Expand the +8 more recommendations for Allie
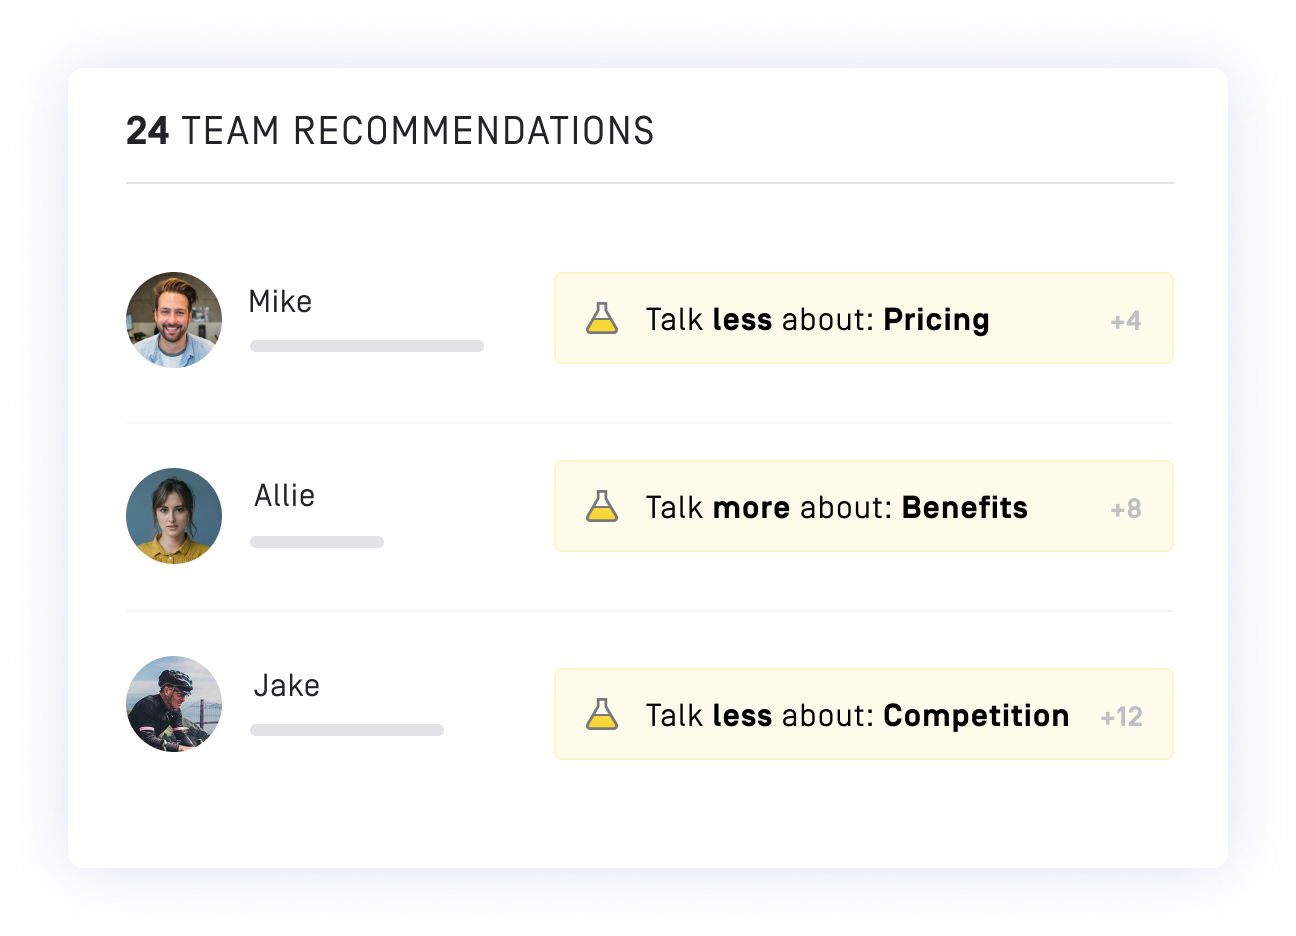The image size is (1296, 936). pos(1125,509)
